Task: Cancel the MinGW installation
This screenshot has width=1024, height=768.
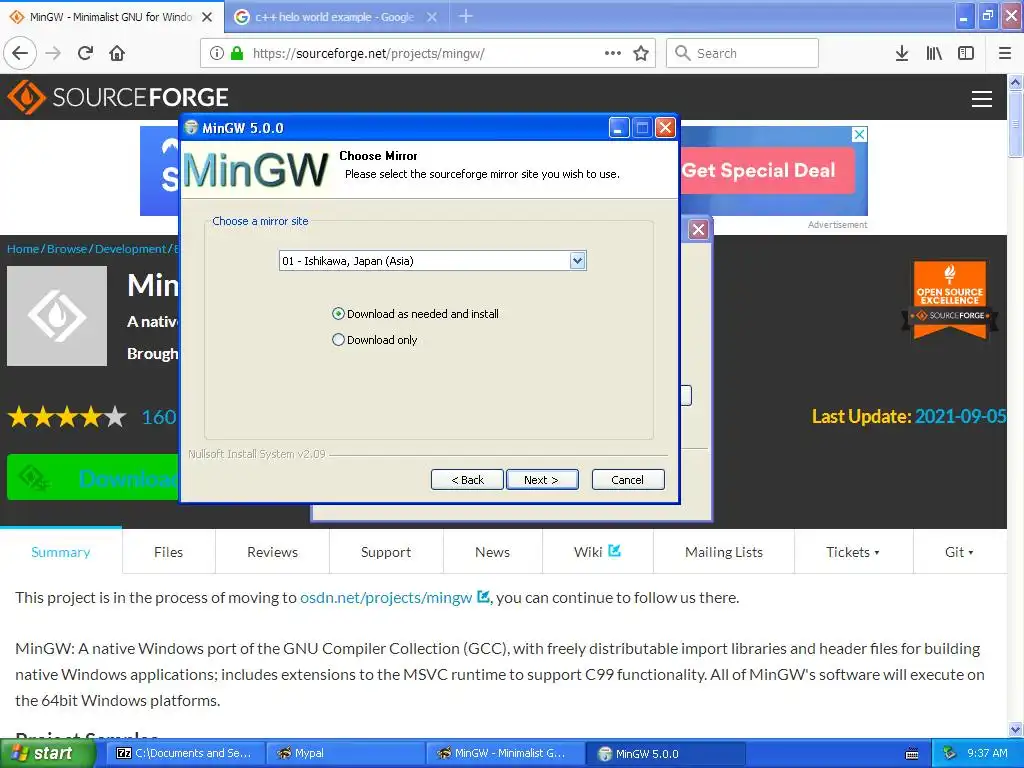Action: (628, 480)
